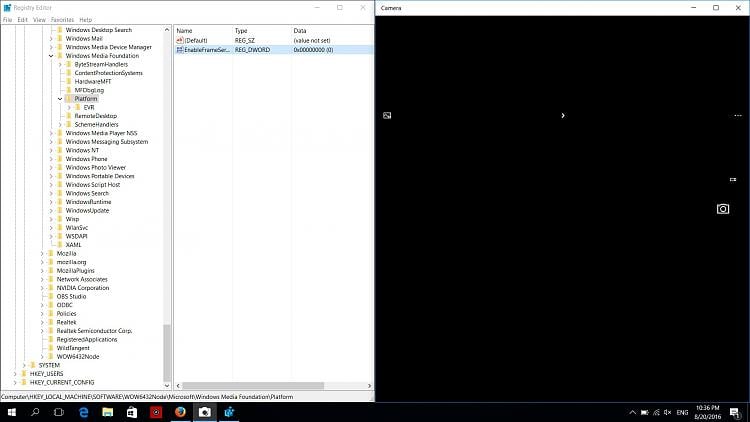Select the SYSTEM key
Viewport: 750px width, 422px height.
(x=49, y=366)
